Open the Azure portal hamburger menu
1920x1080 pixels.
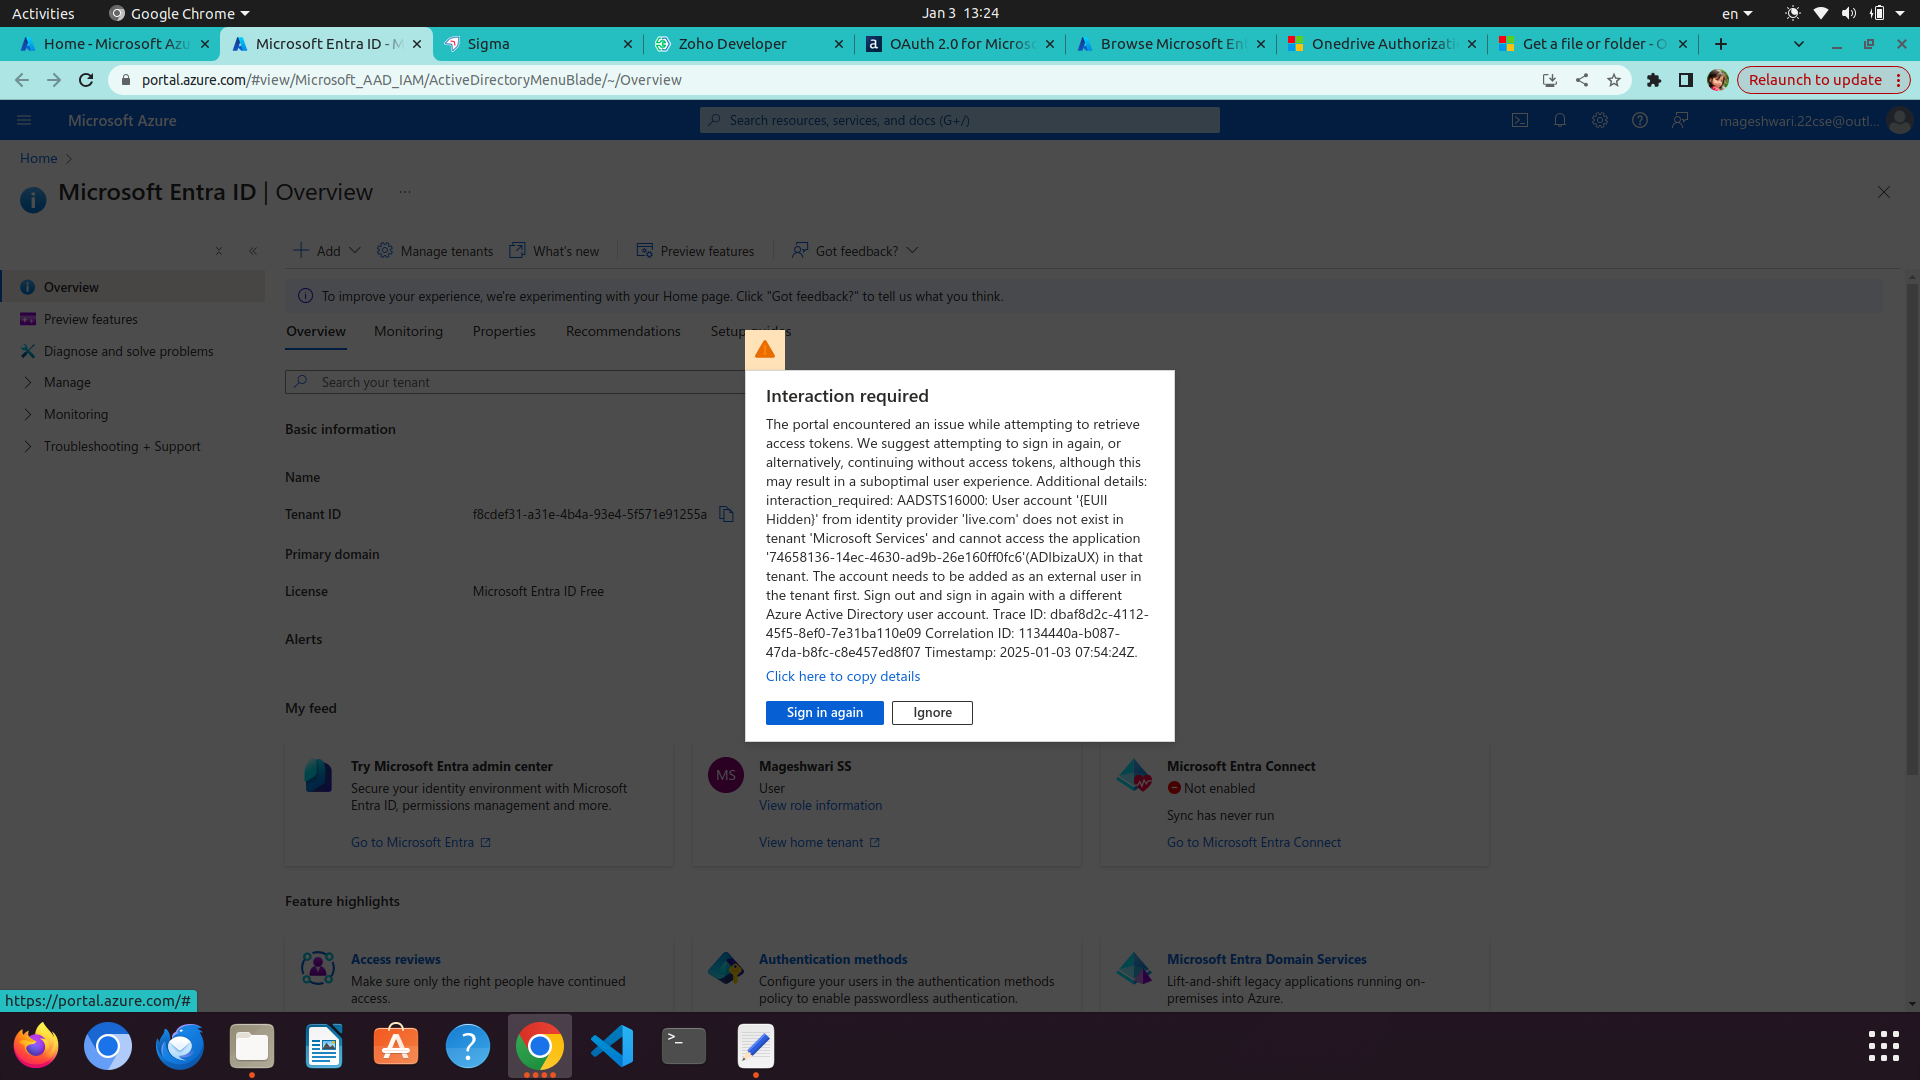(24, 120)
